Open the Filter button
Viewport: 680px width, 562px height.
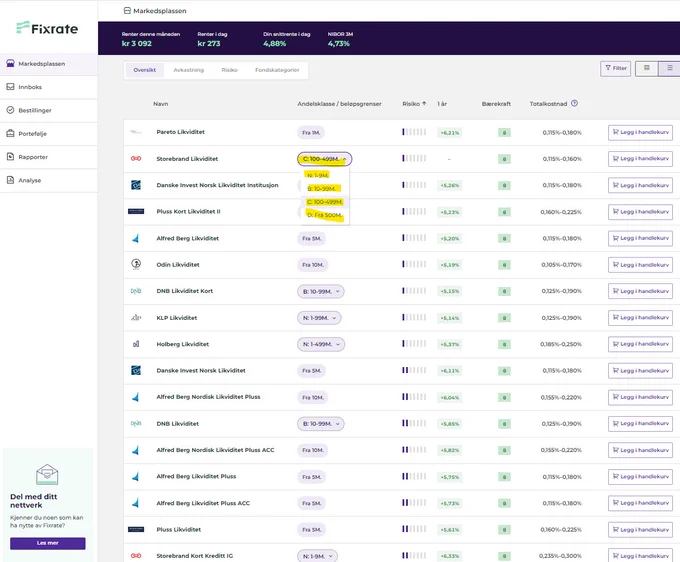[x=616, y=68]
